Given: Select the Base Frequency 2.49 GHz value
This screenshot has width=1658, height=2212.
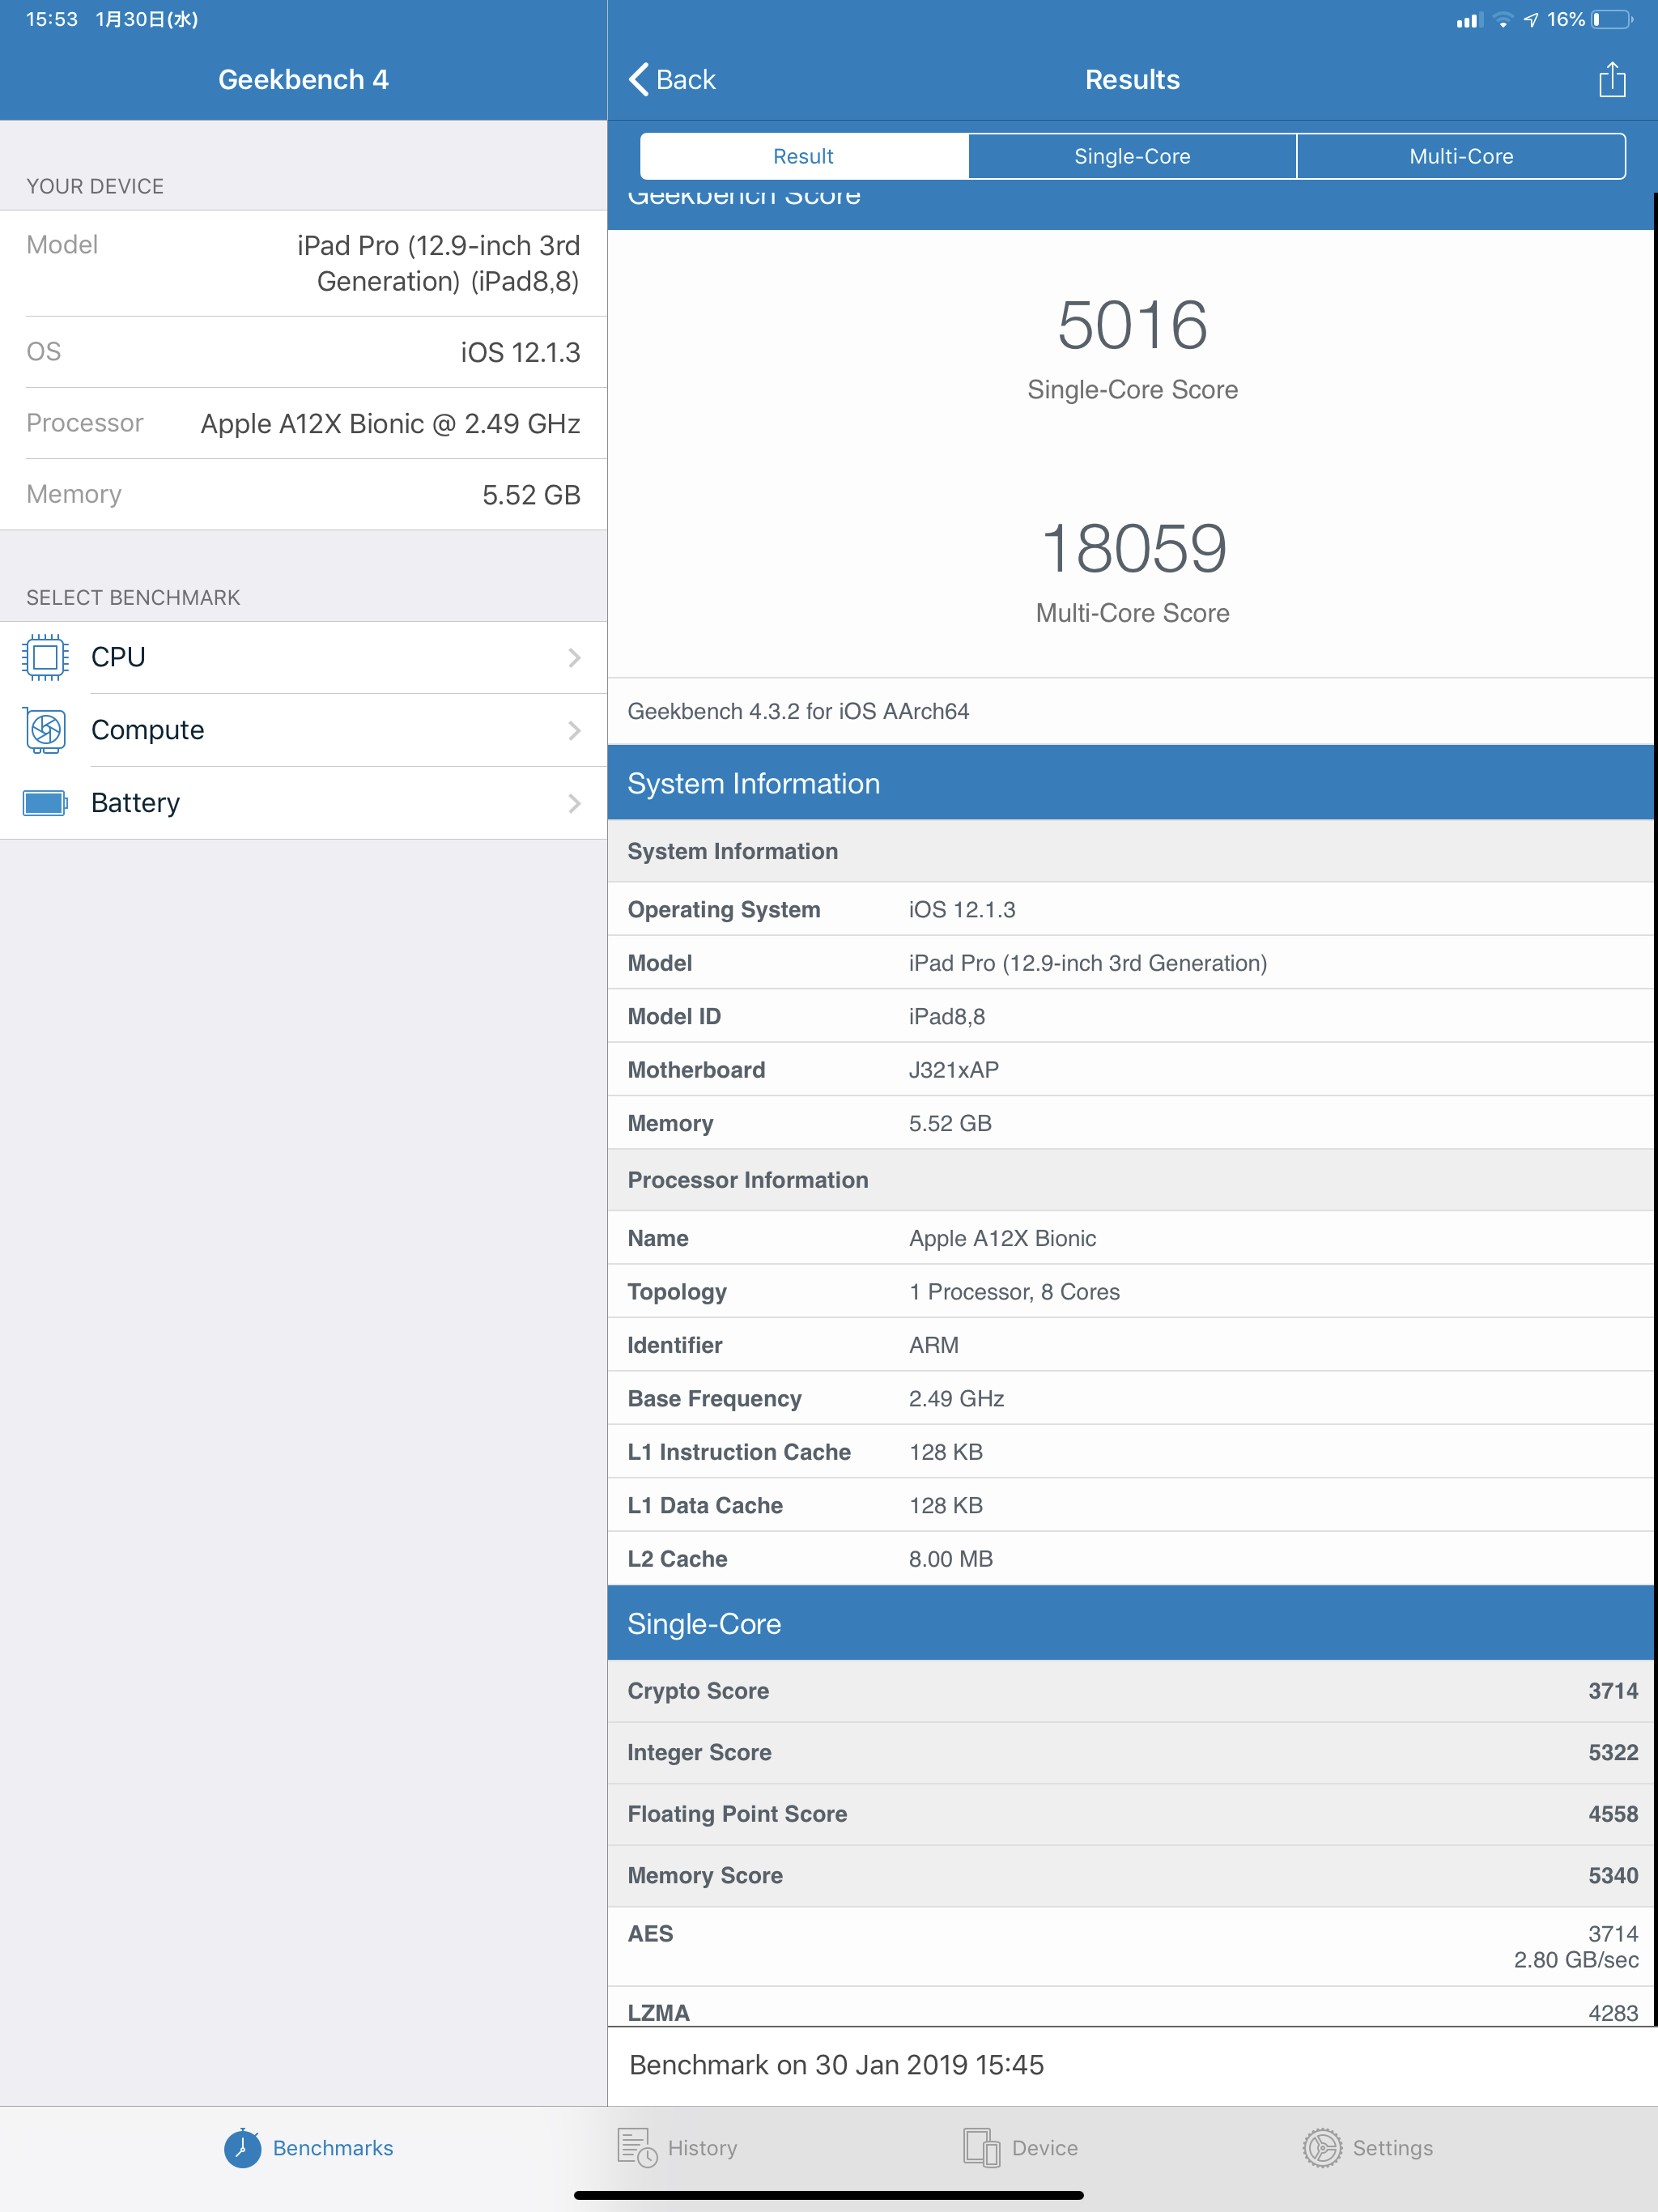Looking at the screenshot, I should click(x=956, y=1398).
